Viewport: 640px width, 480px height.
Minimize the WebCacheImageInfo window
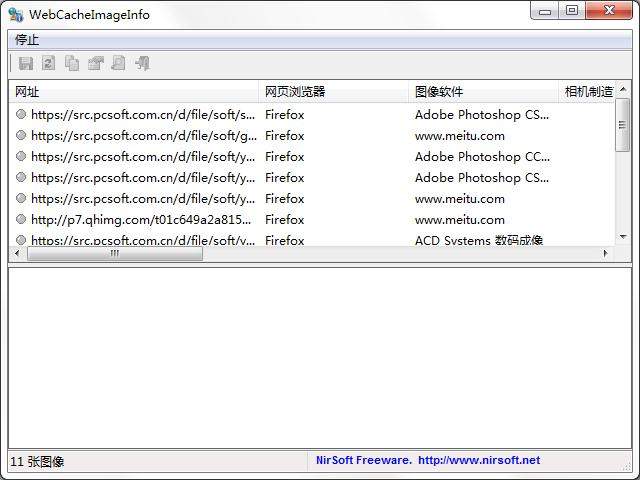click(x=544, y=11)
